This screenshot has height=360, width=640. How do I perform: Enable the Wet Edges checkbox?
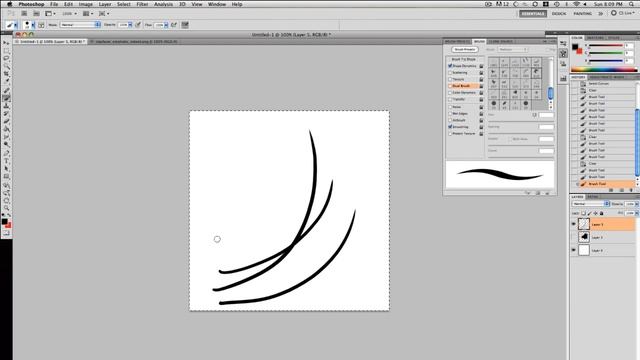(450, 113)
